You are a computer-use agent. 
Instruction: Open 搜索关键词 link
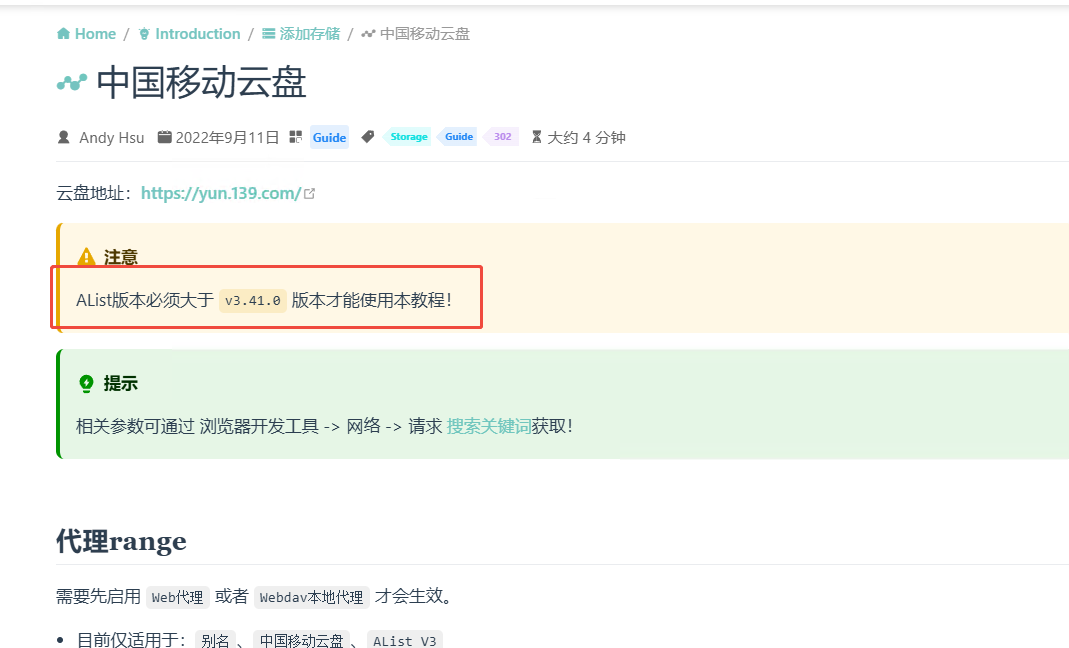[489, 426]
